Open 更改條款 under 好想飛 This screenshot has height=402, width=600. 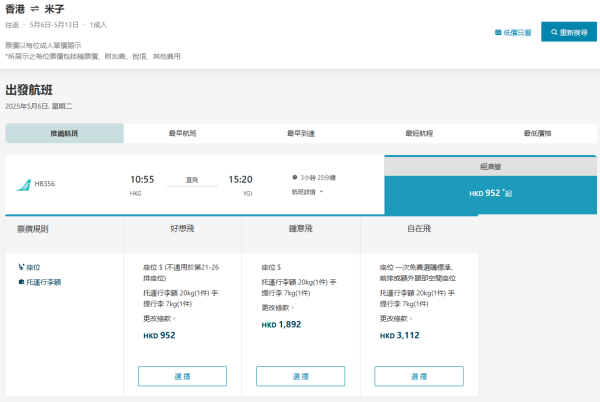click(x=159, y=318)
